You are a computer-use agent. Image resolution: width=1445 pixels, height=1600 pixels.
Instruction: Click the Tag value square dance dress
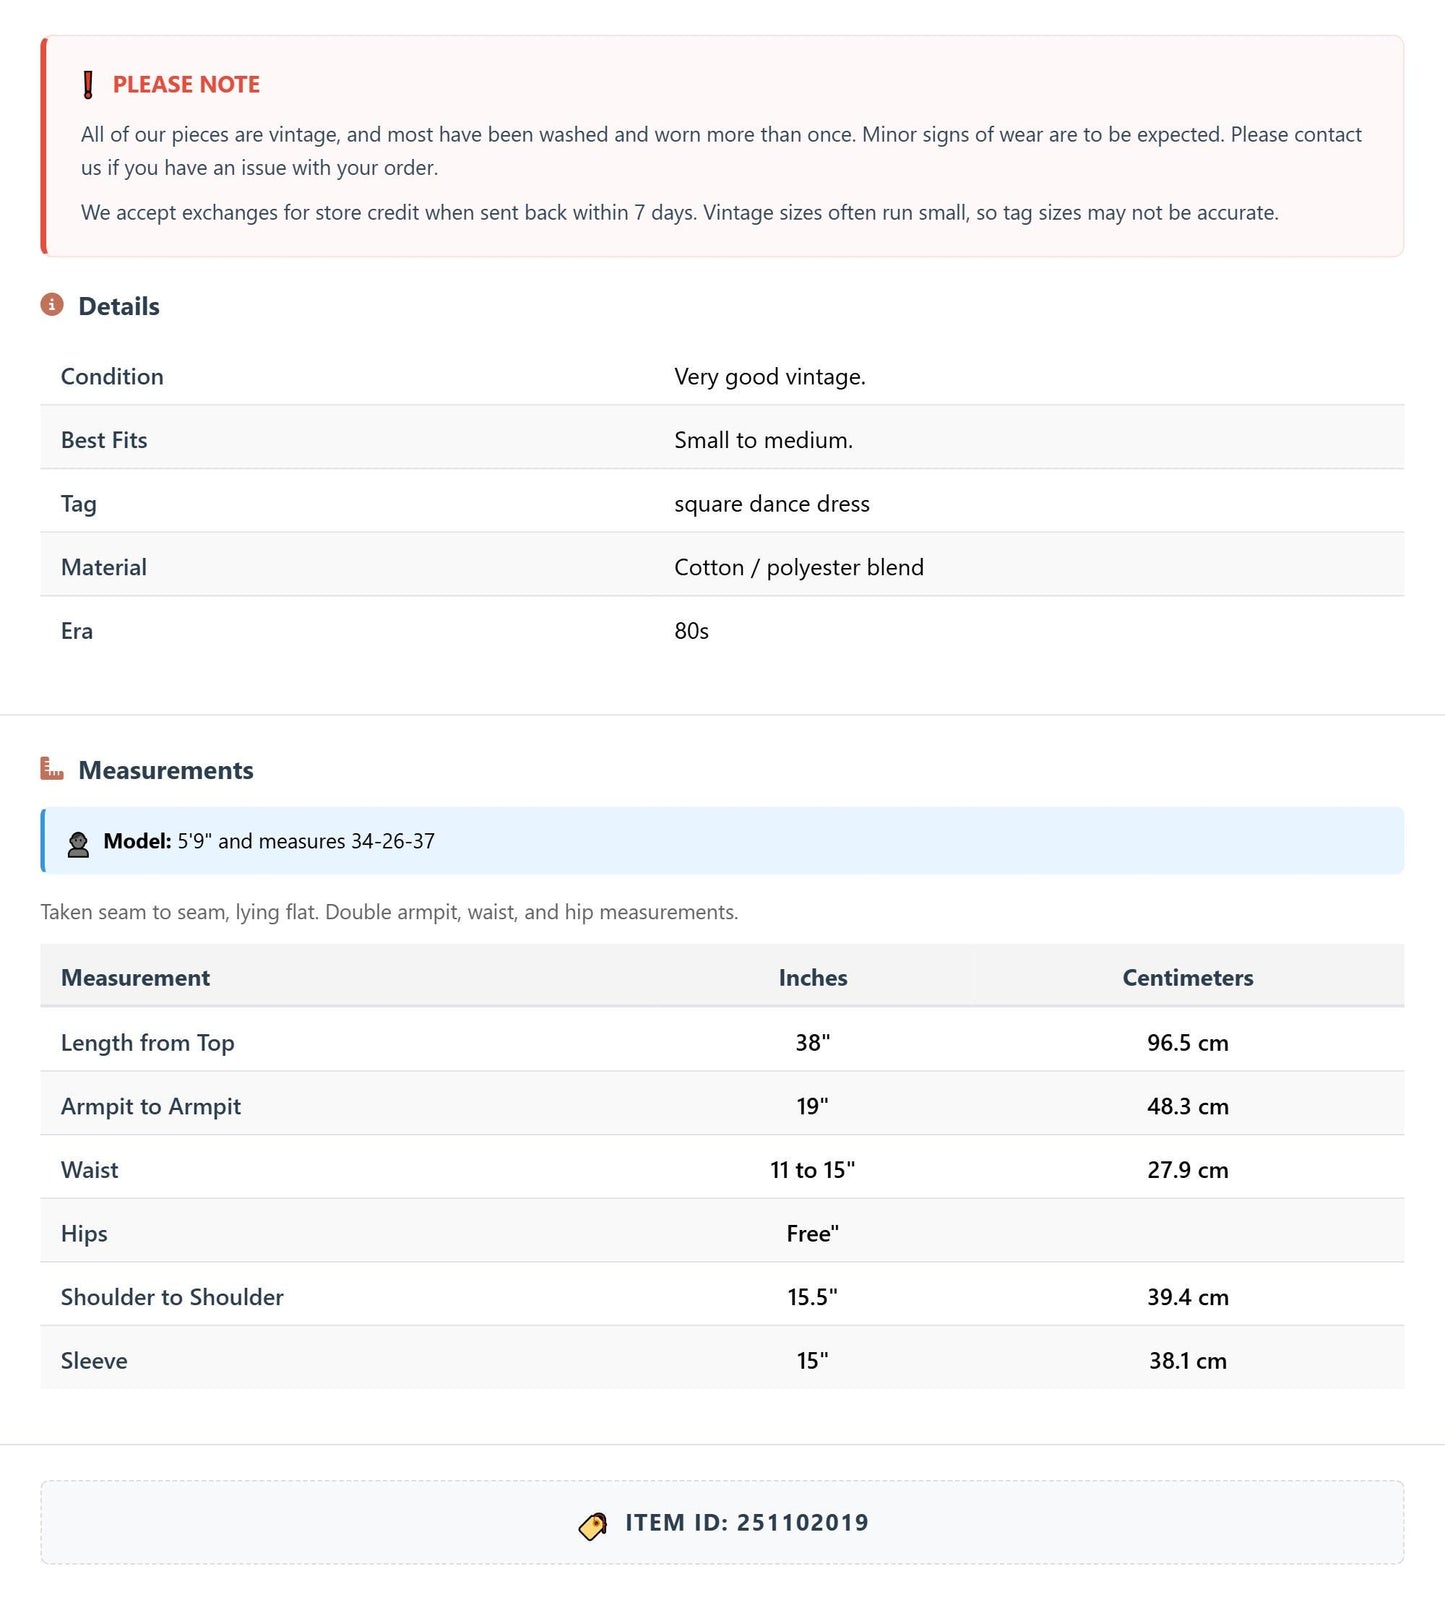pyautogui.click(x=772, y=504)
